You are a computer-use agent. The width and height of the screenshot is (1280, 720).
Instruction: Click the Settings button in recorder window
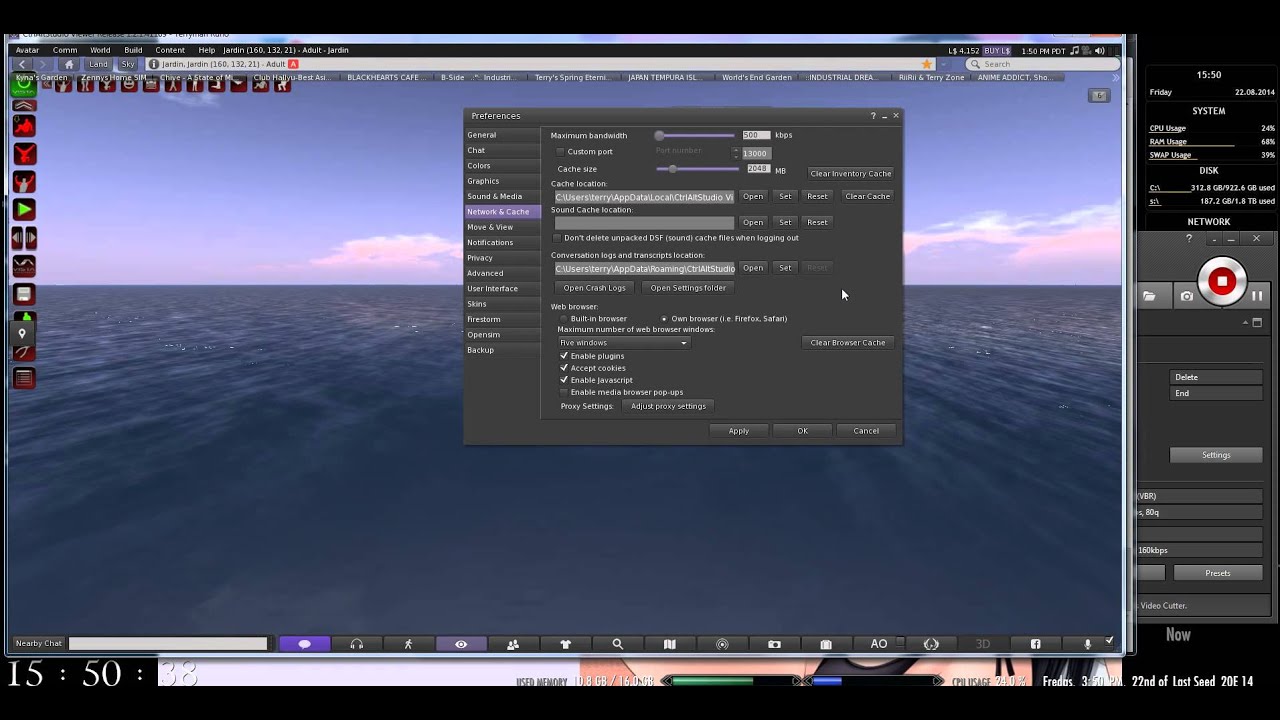[x=1216, y=455]
